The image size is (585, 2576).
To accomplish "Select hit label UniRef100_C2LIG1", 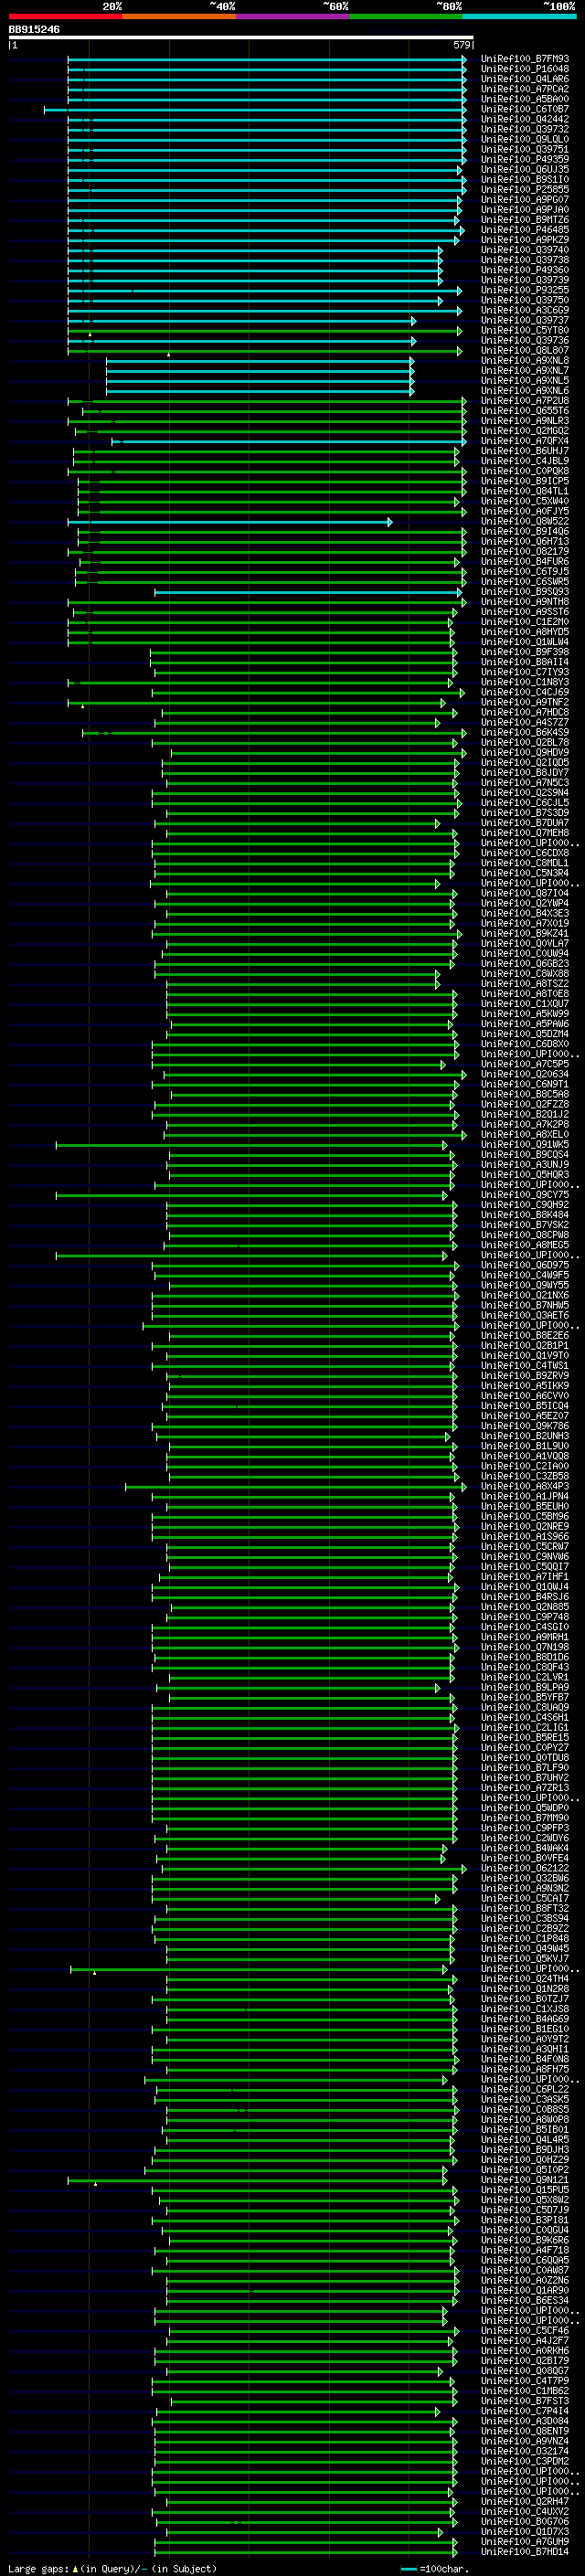I will tap(525, 1727).
